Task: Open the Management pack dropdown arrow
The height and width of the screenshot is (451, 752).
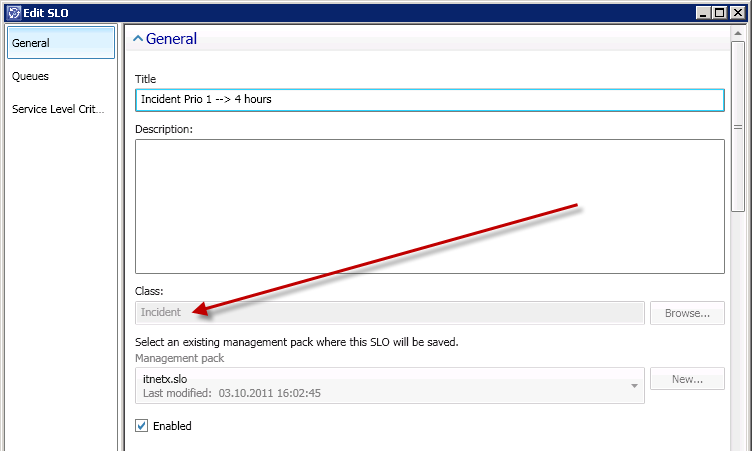Action: [x=634, y=385]
